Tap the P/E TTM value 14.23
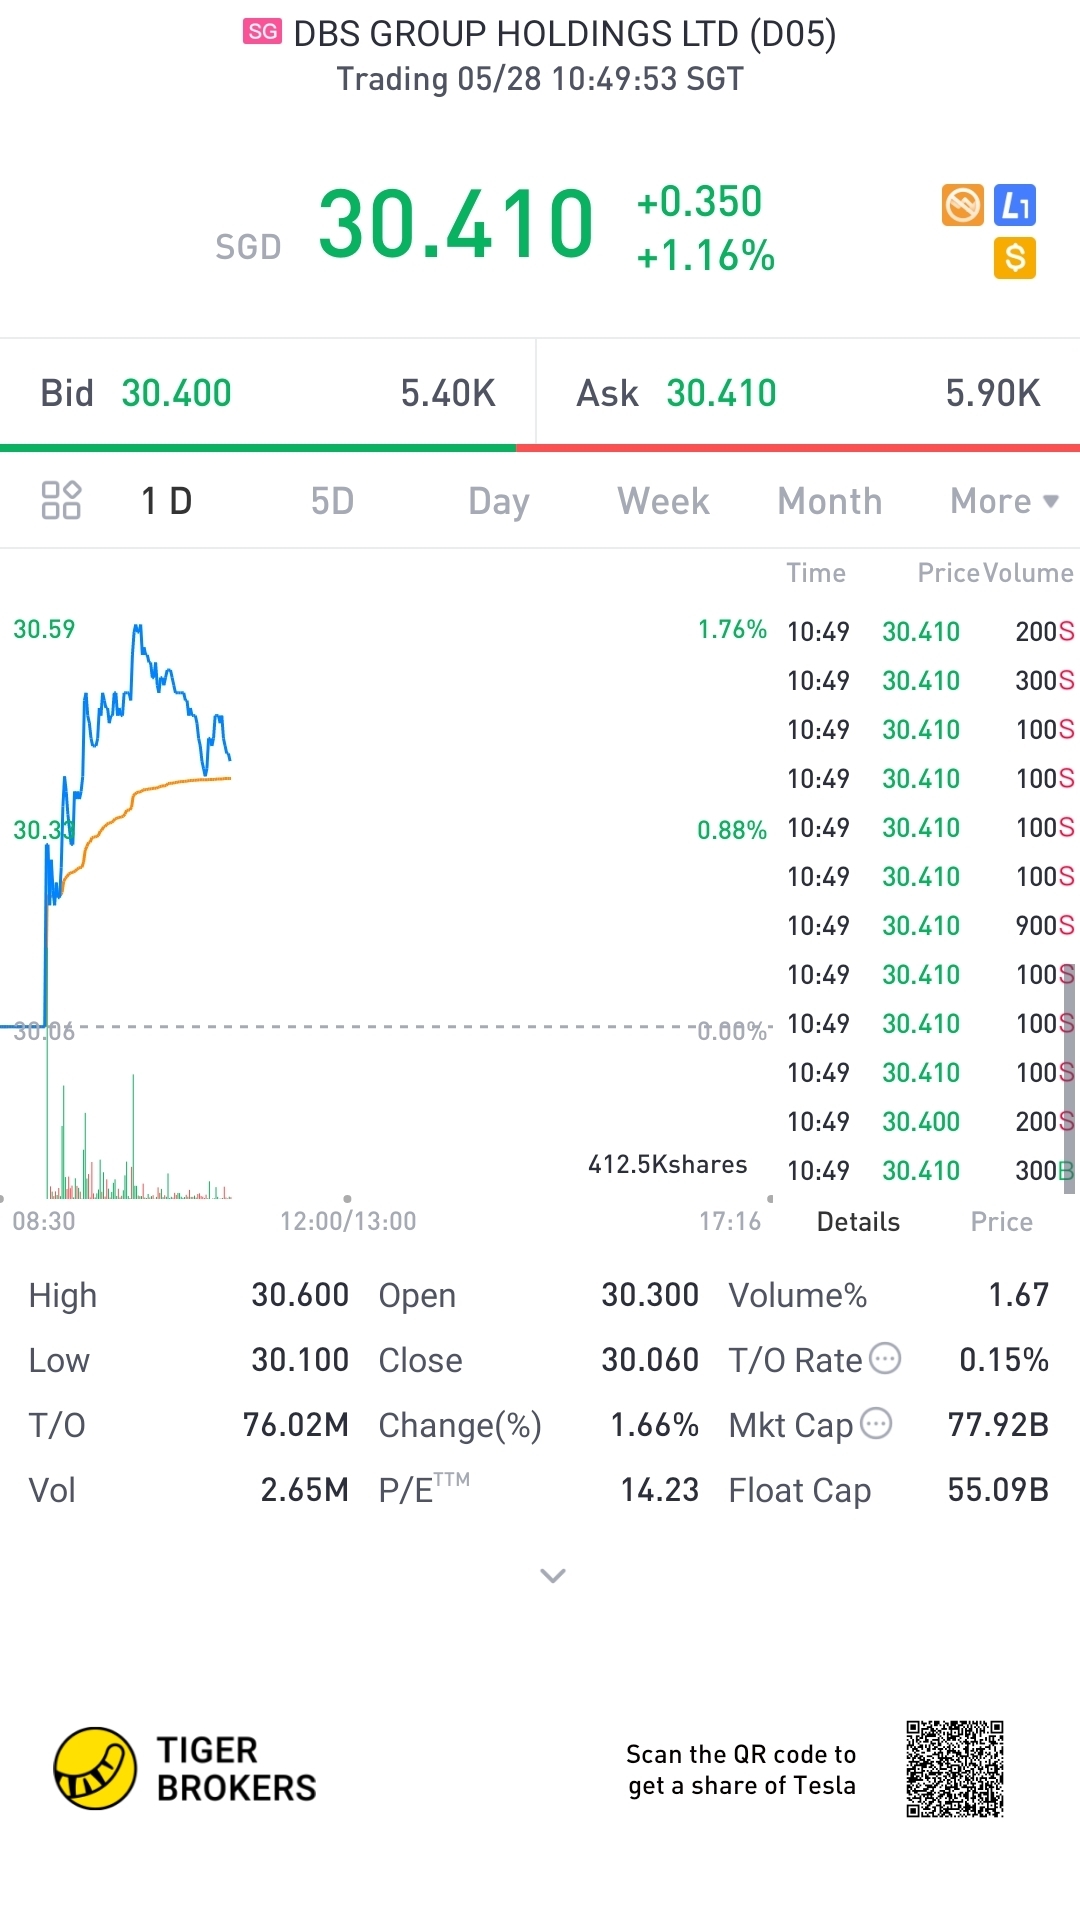The width and height of the screenshot is (1080, 1920). [660, 1490]
